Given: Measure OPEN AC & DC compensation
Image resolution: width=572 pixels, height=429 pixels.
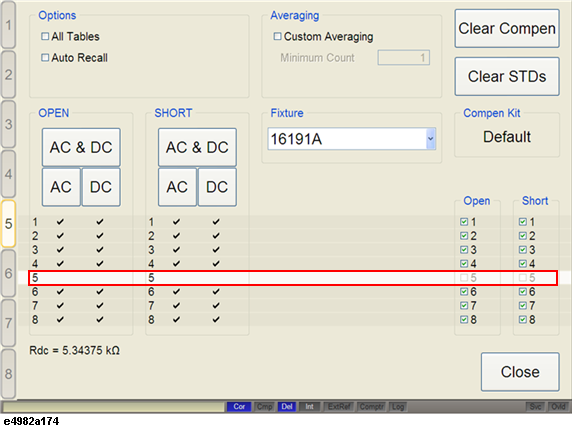Looking at the screenshot, I should point(81,147).
